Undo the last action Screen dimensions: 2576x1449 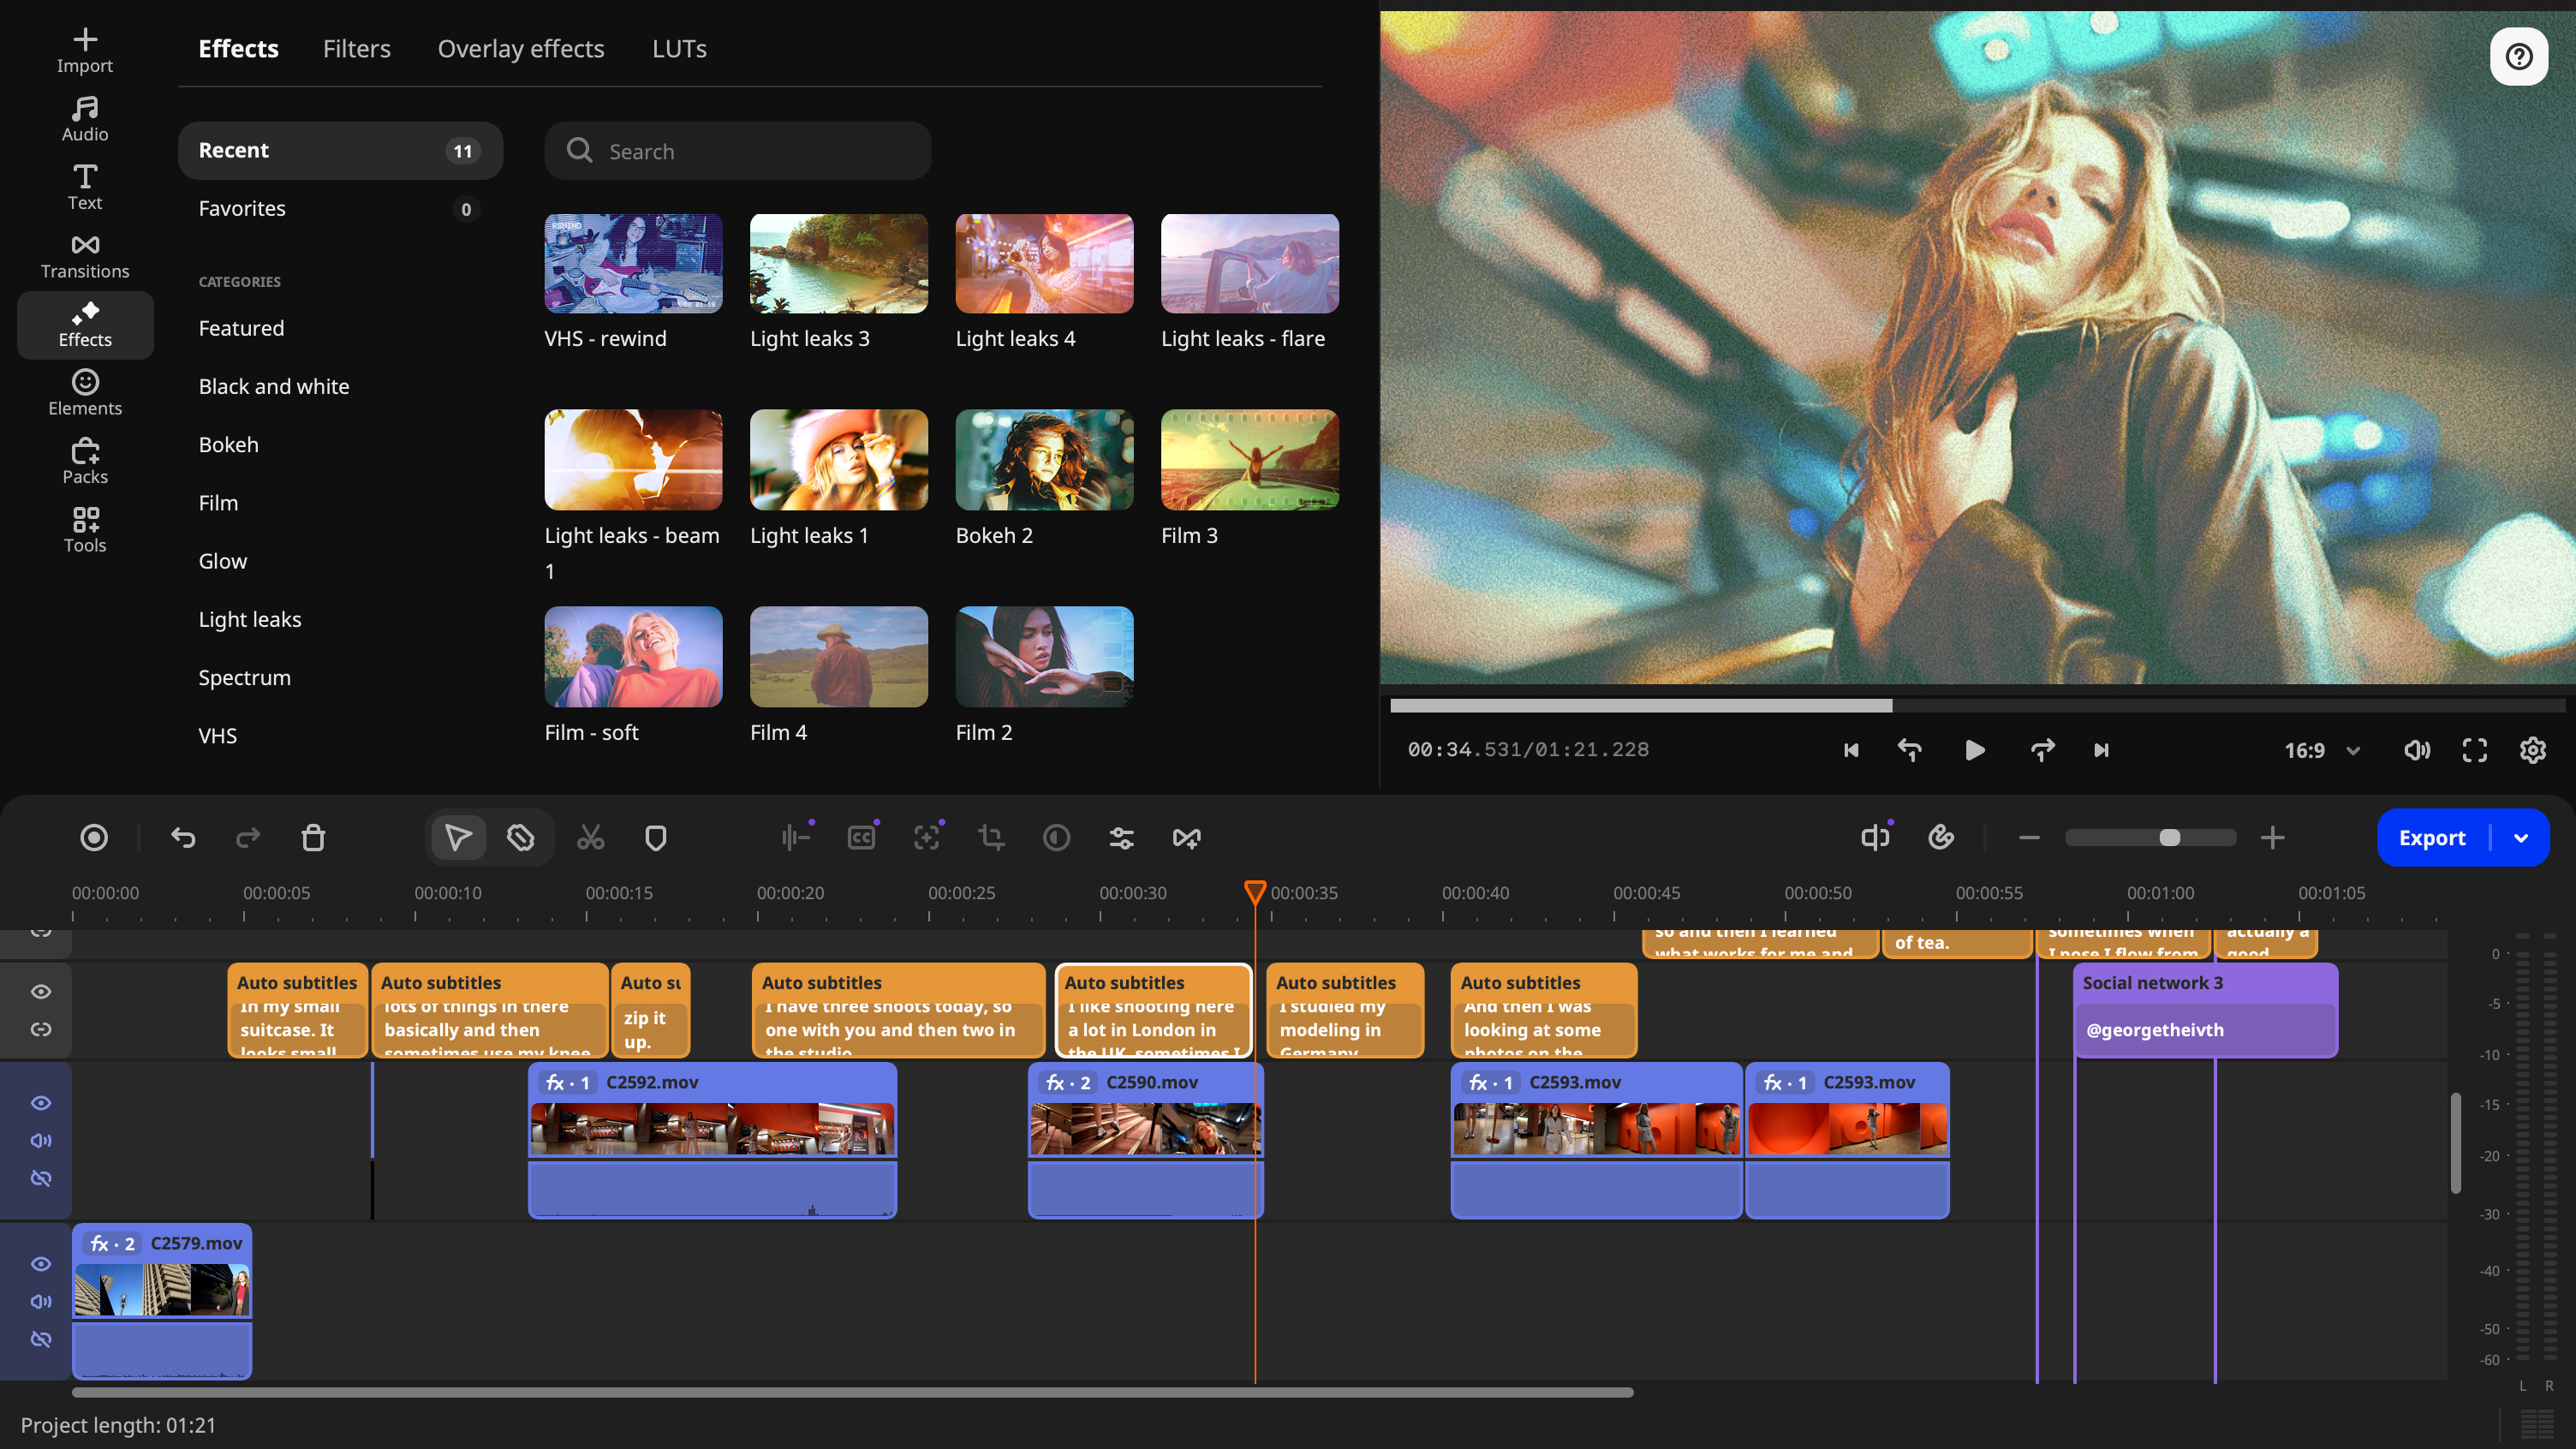183,837
